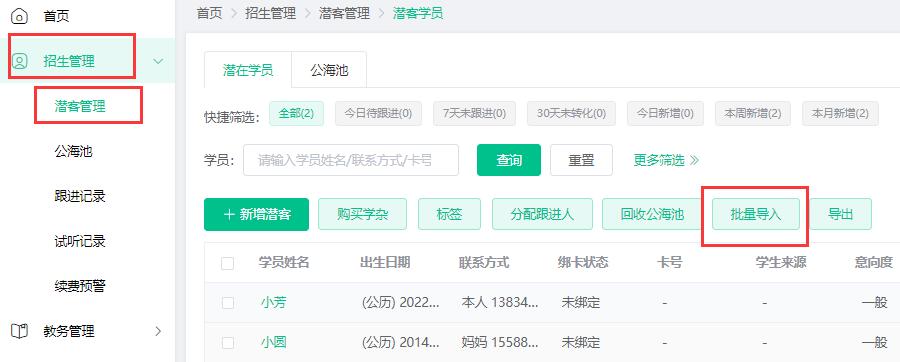Select the 今日待跟进(0) quick filter
Viewport: 900px width, 362px height.
[378, 114]
